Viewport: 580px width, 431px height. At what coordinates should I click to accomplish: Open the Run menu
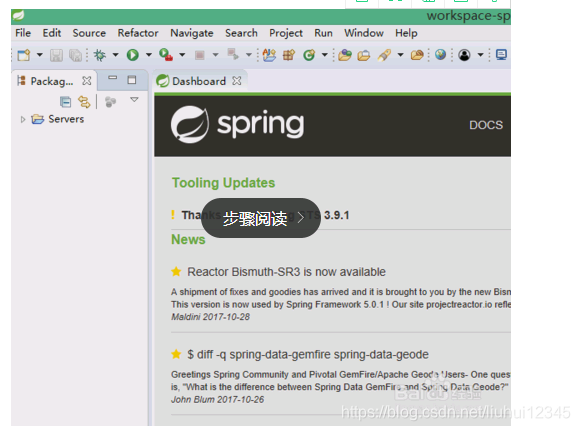pyautogui.click(x=323, y=33)
